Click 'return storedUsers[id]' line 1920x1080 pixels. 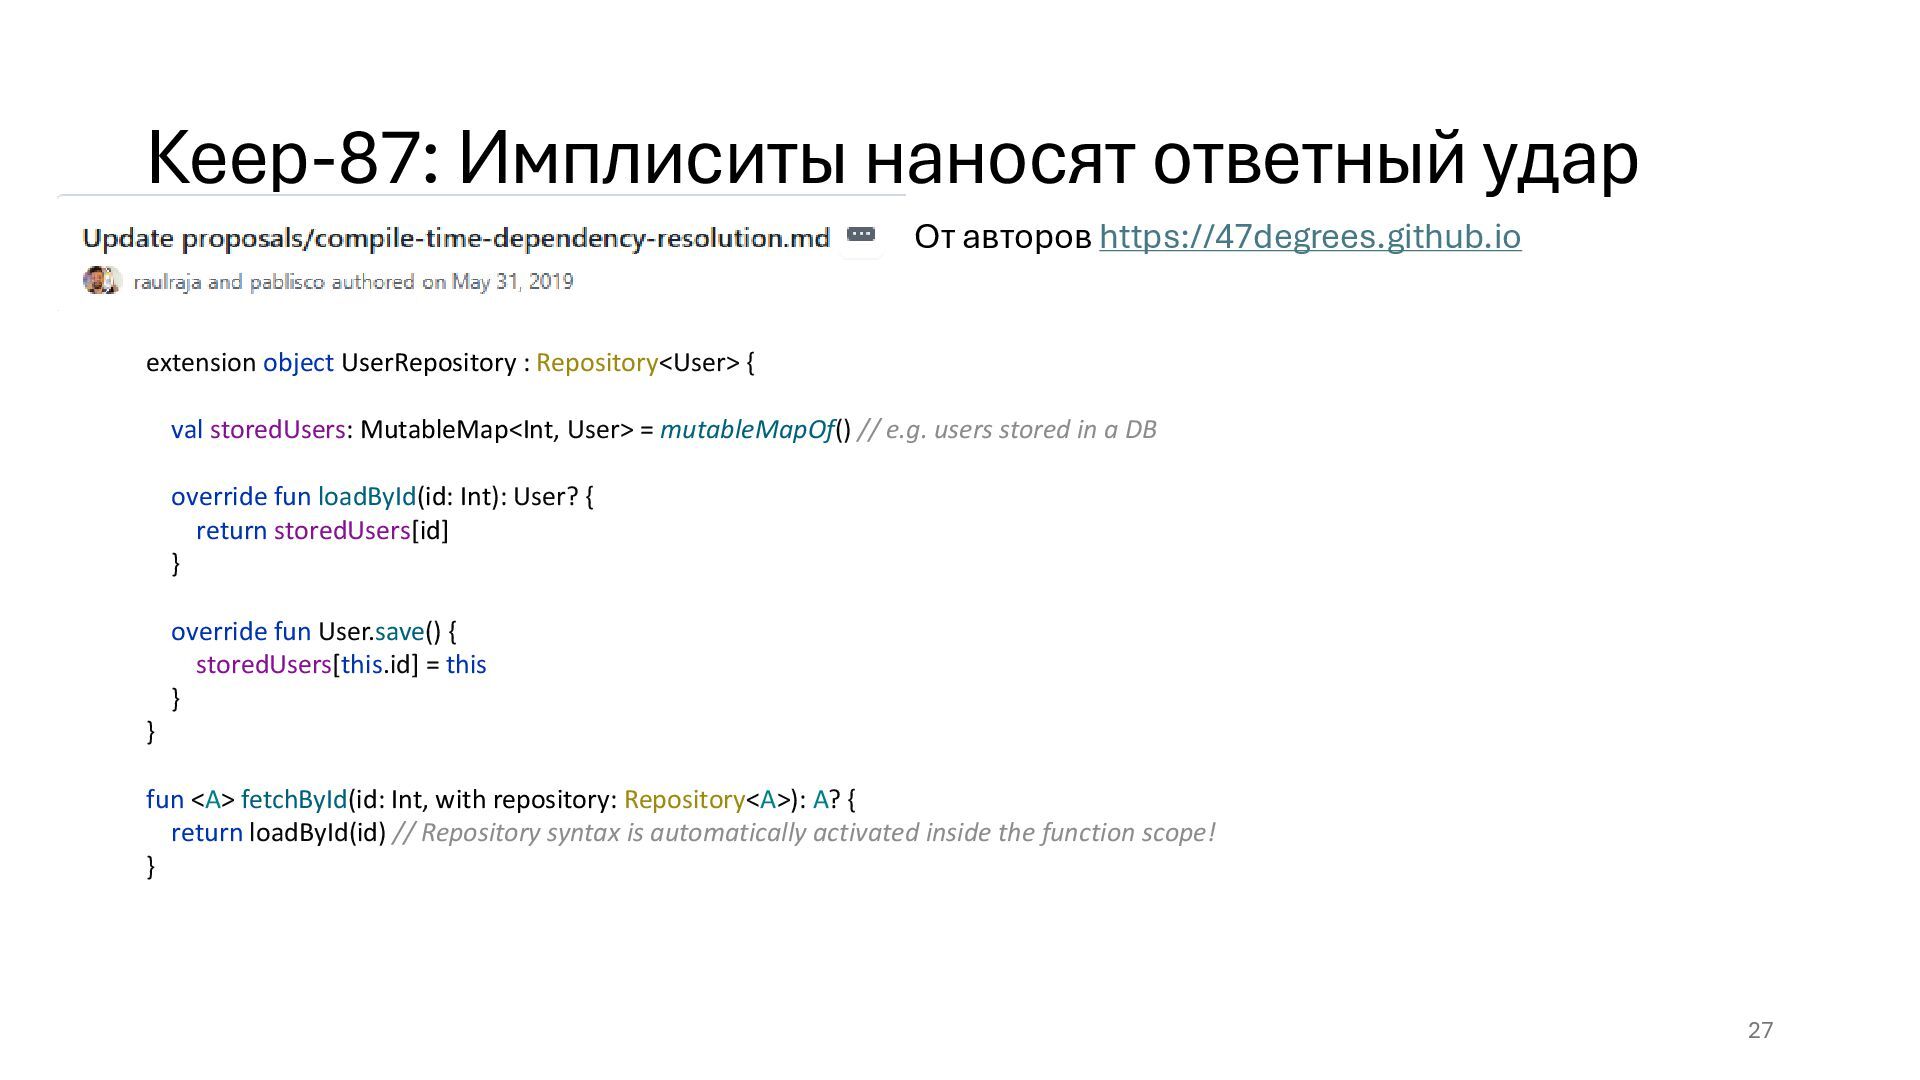[x=322, y=531]
